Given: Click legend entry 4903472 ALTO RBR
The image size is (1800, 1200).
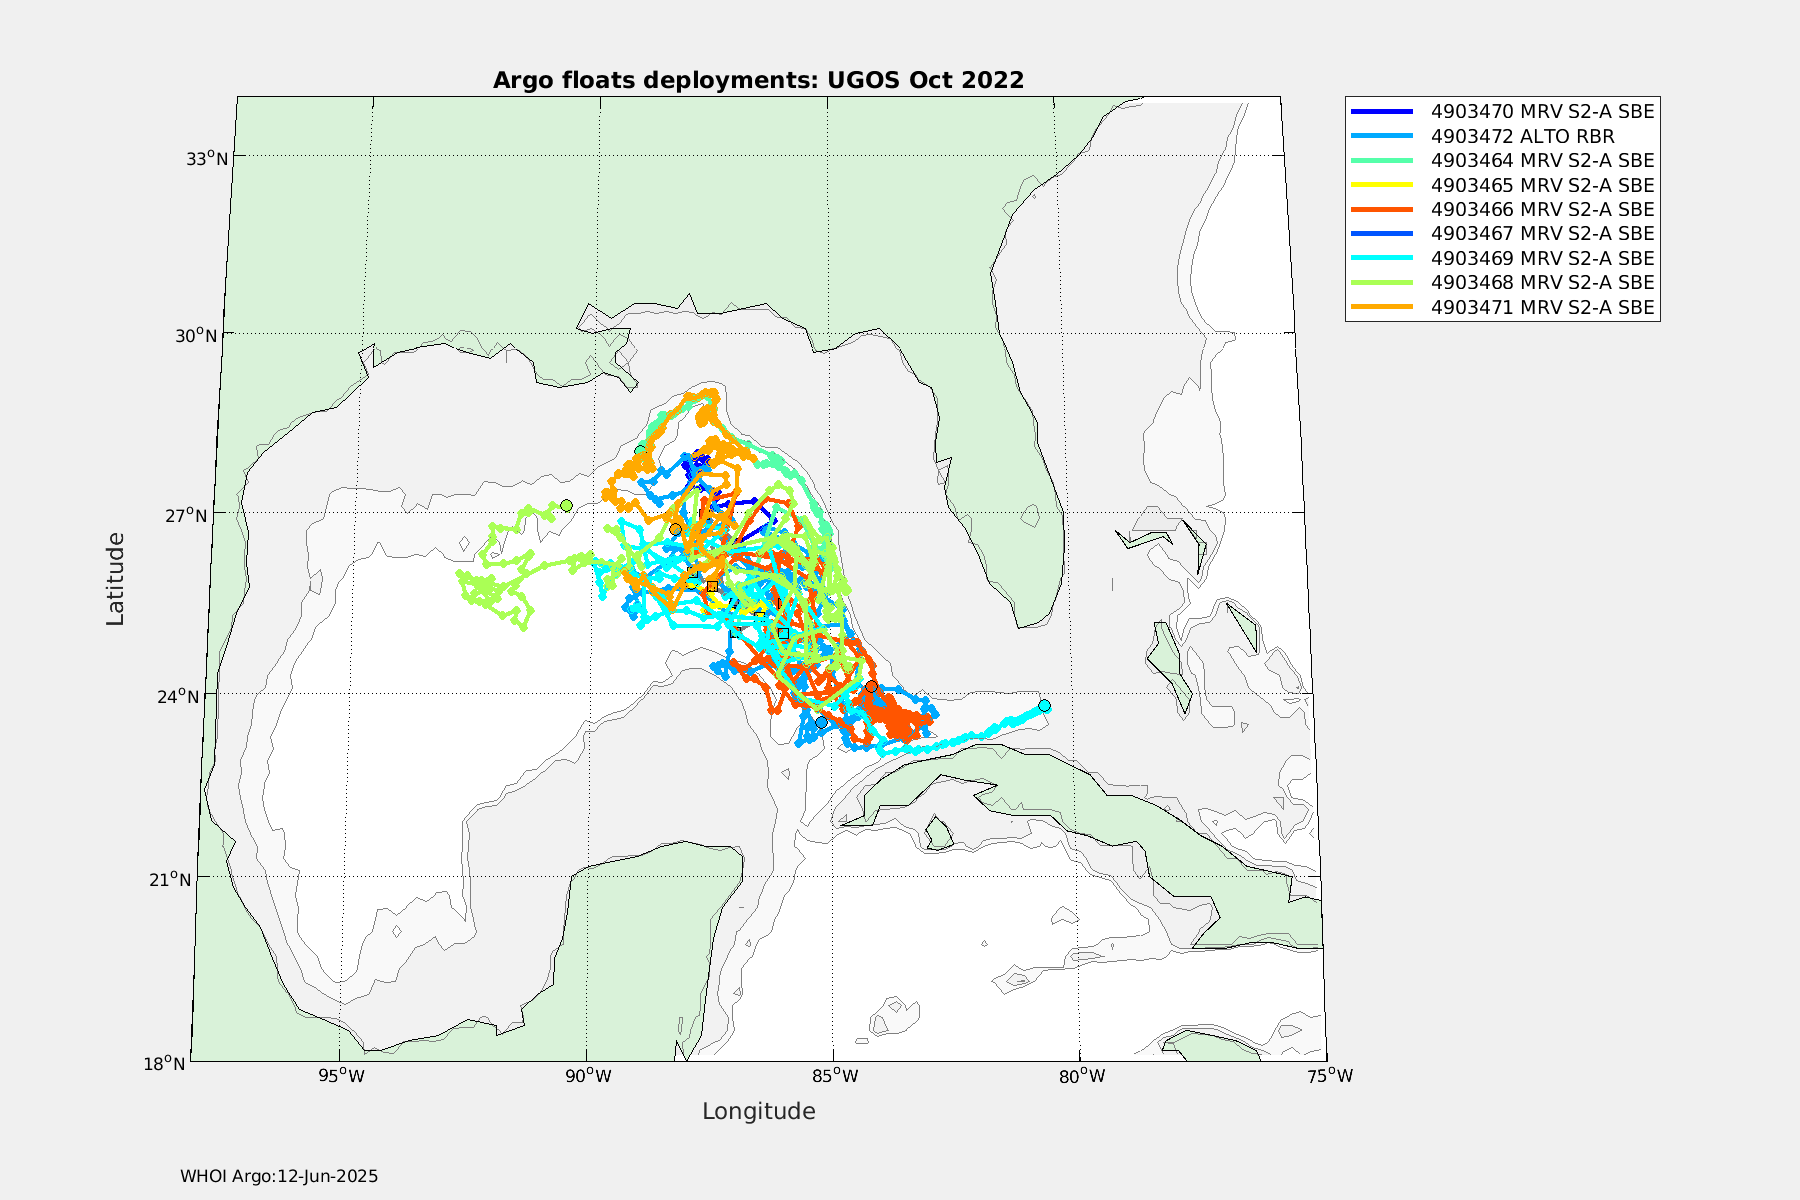Looking at the screenshot, I should pos(1482,136).
